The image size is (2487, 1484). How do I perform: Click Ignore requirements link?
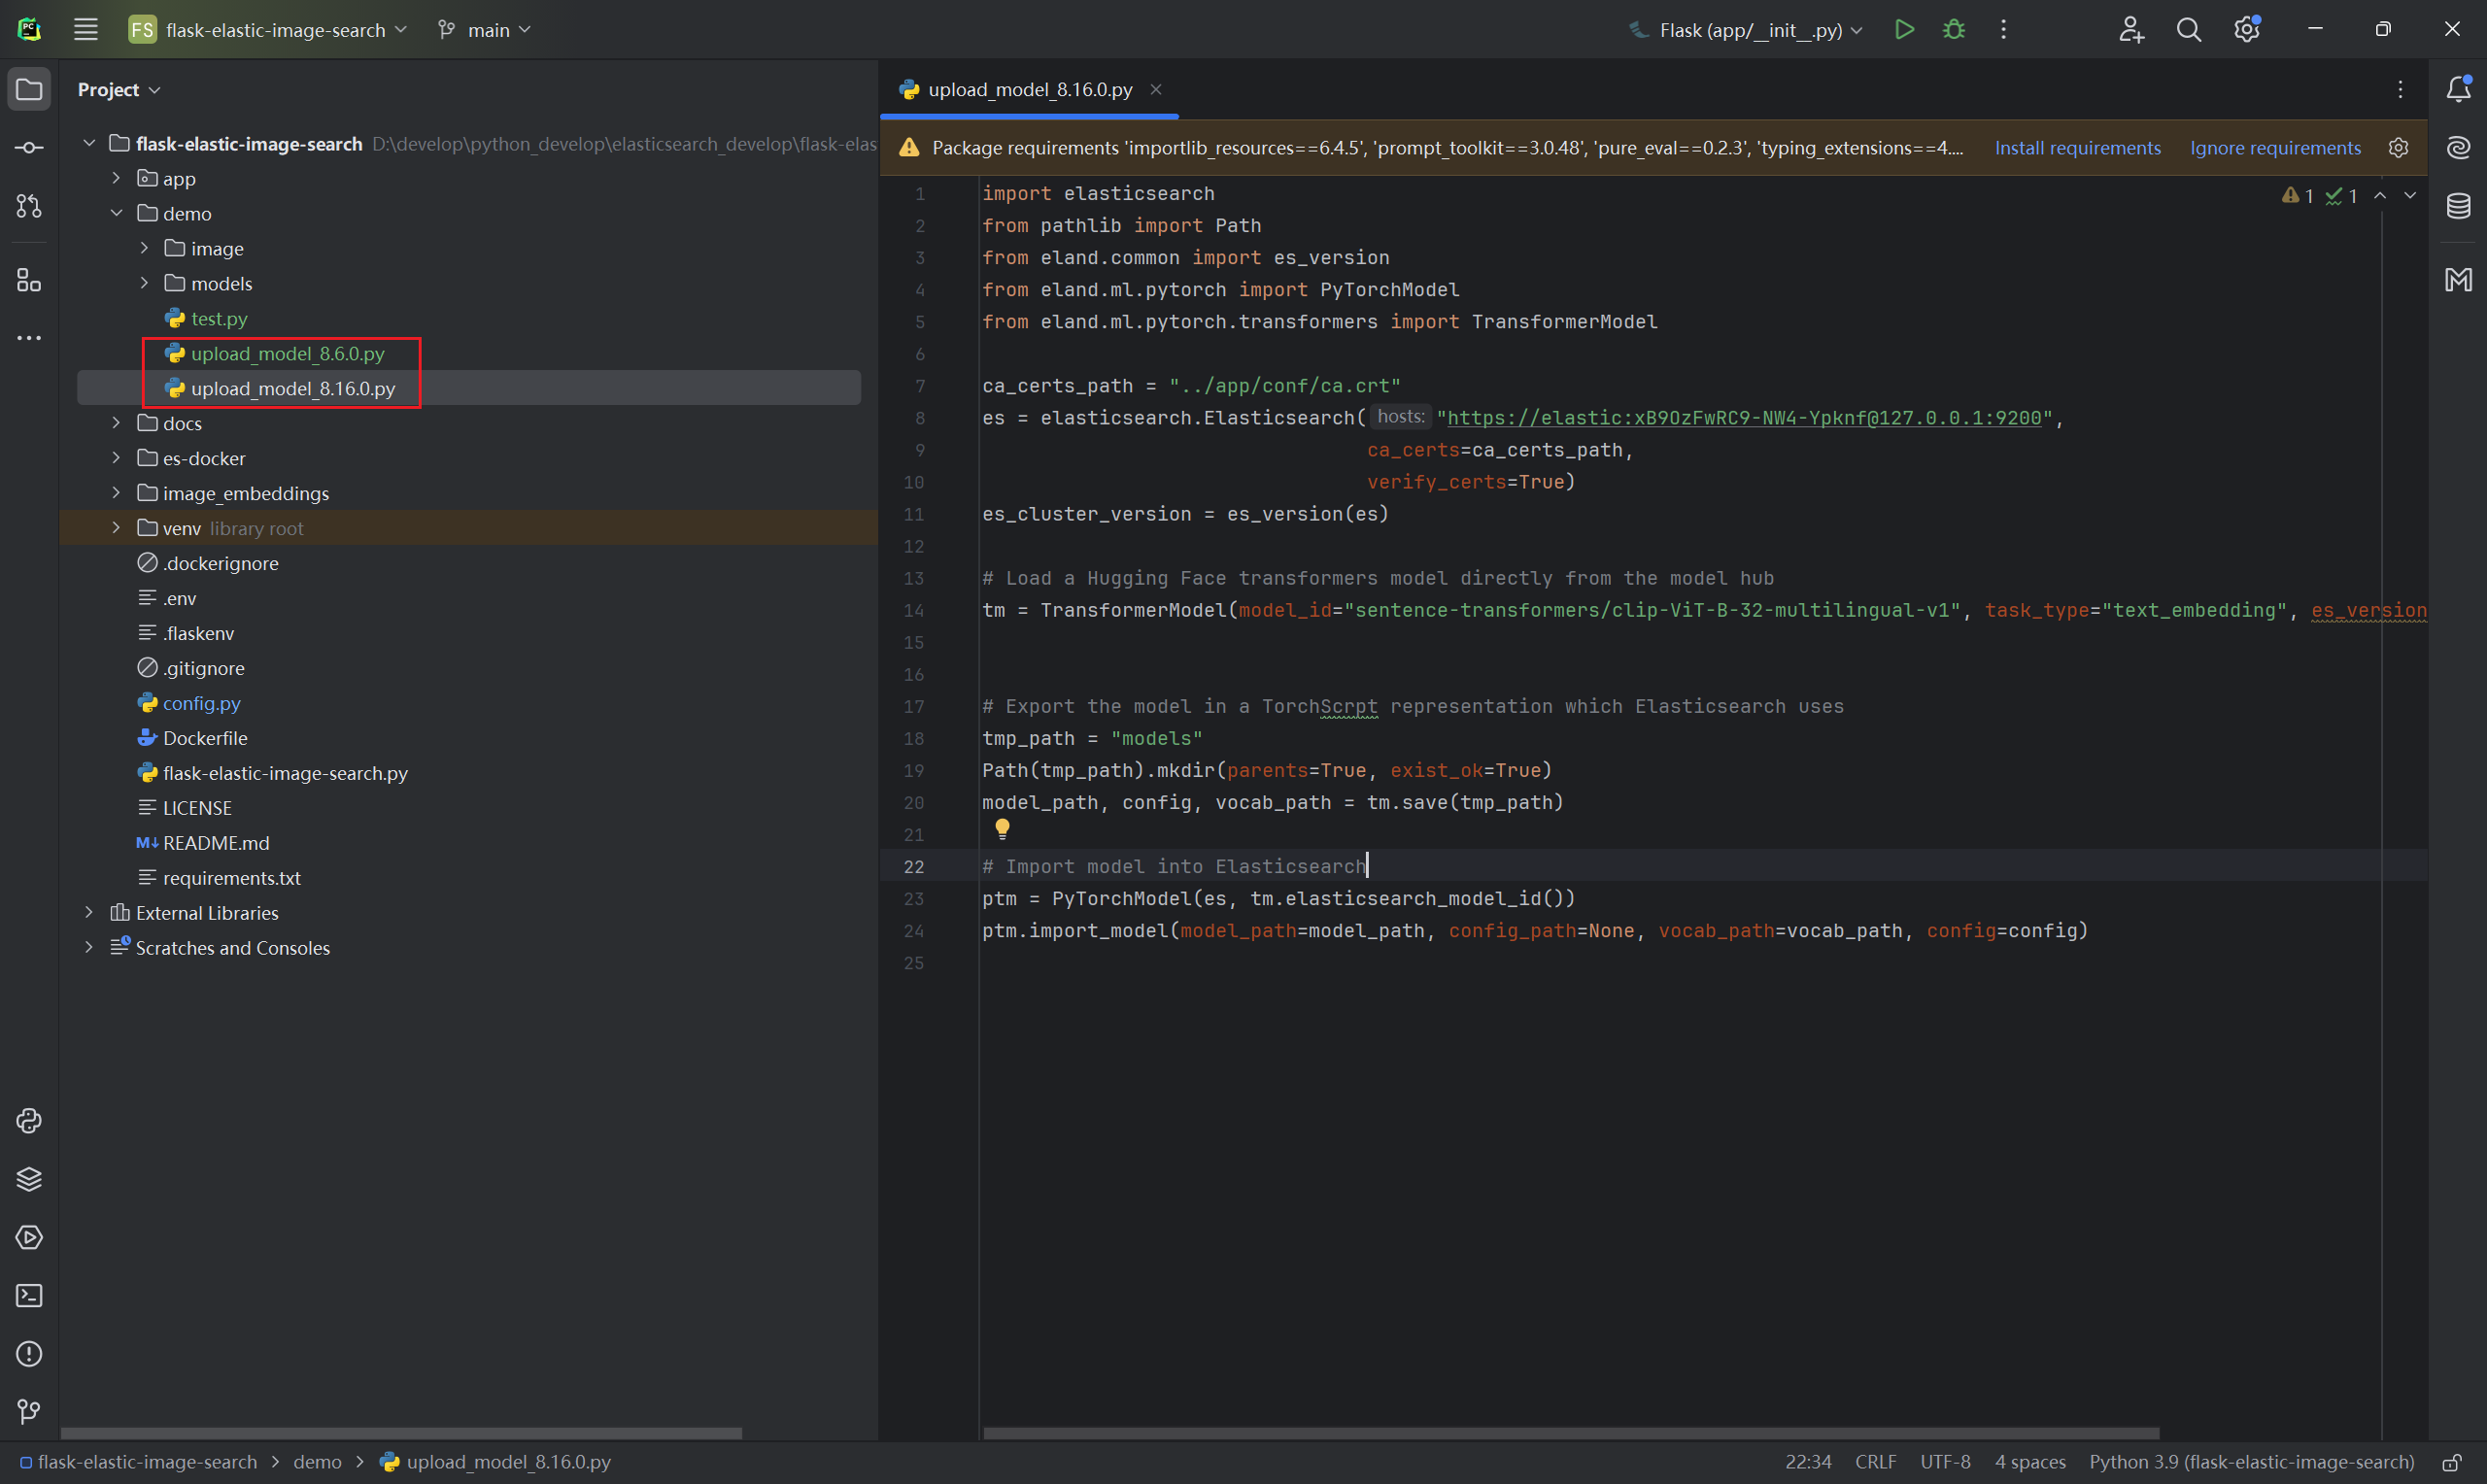point(2275,148)
